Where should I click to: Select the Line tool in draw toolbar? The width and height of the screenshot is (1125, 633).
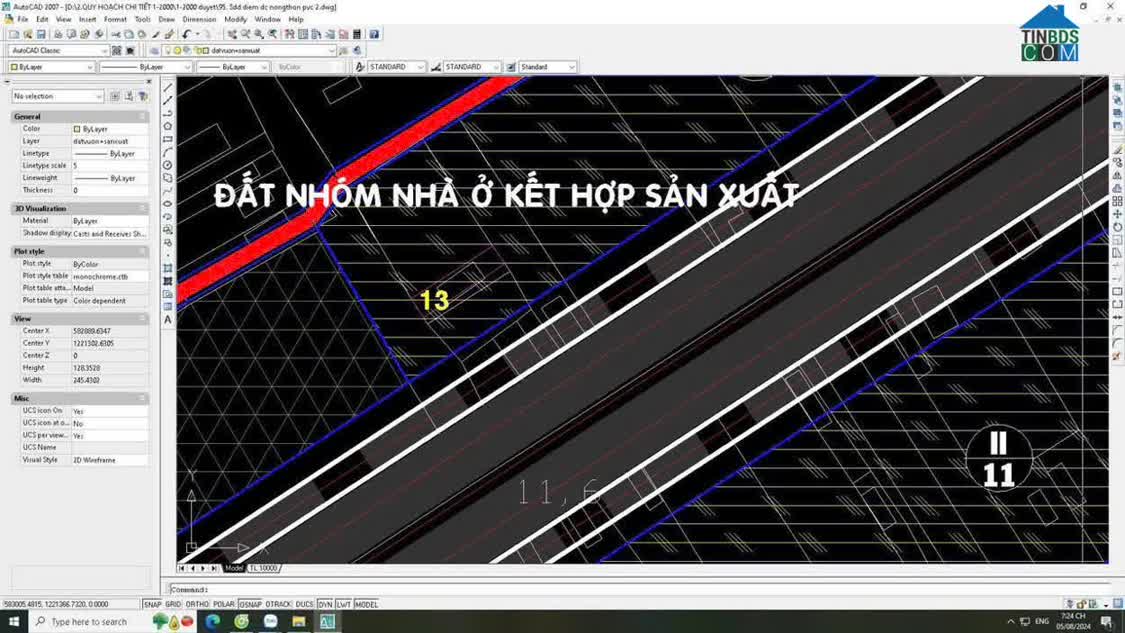coord(168,87)
